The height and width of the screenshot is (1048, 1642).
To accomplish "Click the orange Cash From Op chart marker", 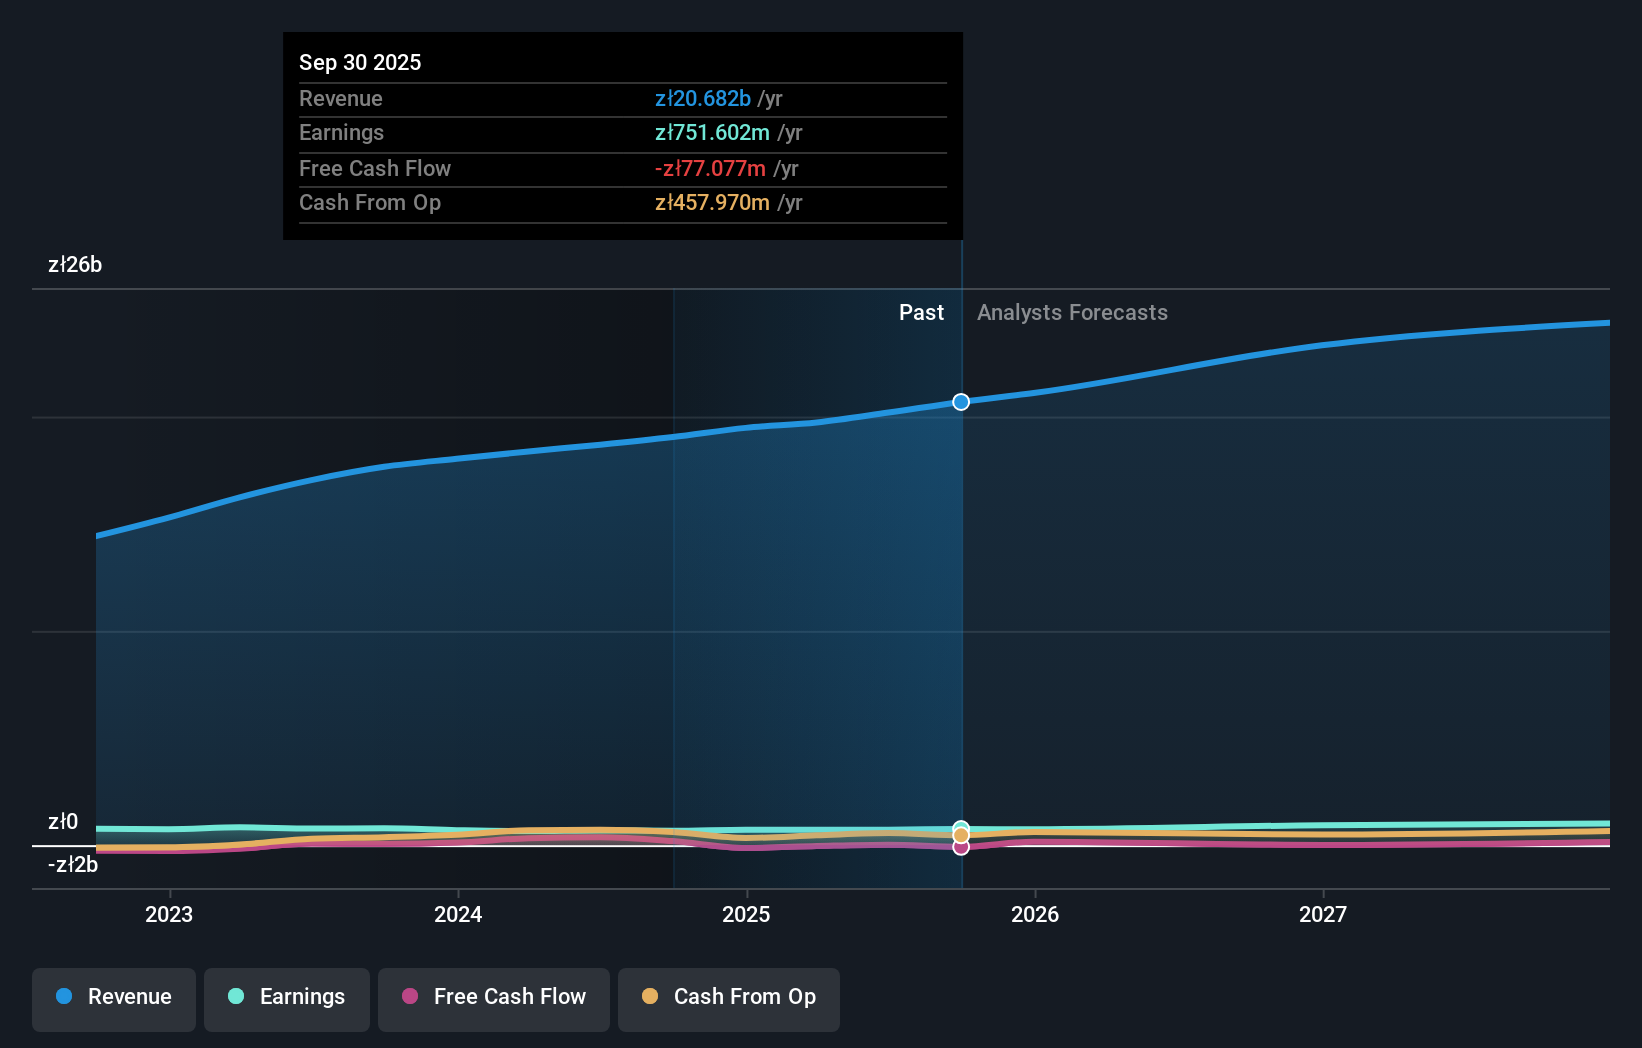I will coord(961,835).
